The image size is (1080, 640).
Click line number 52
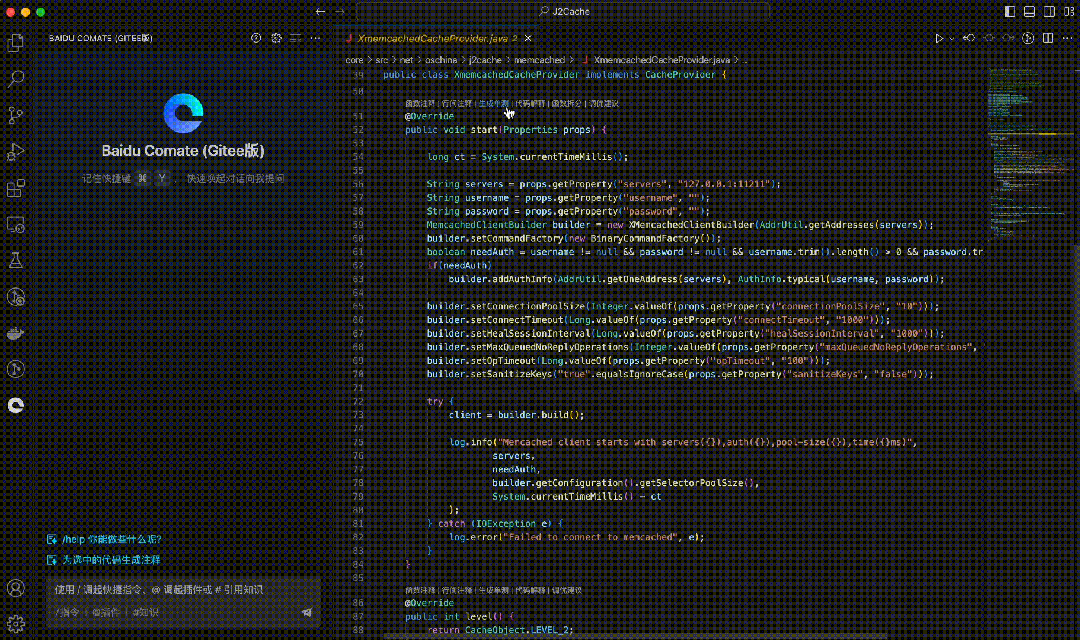(x=358, y=130)
